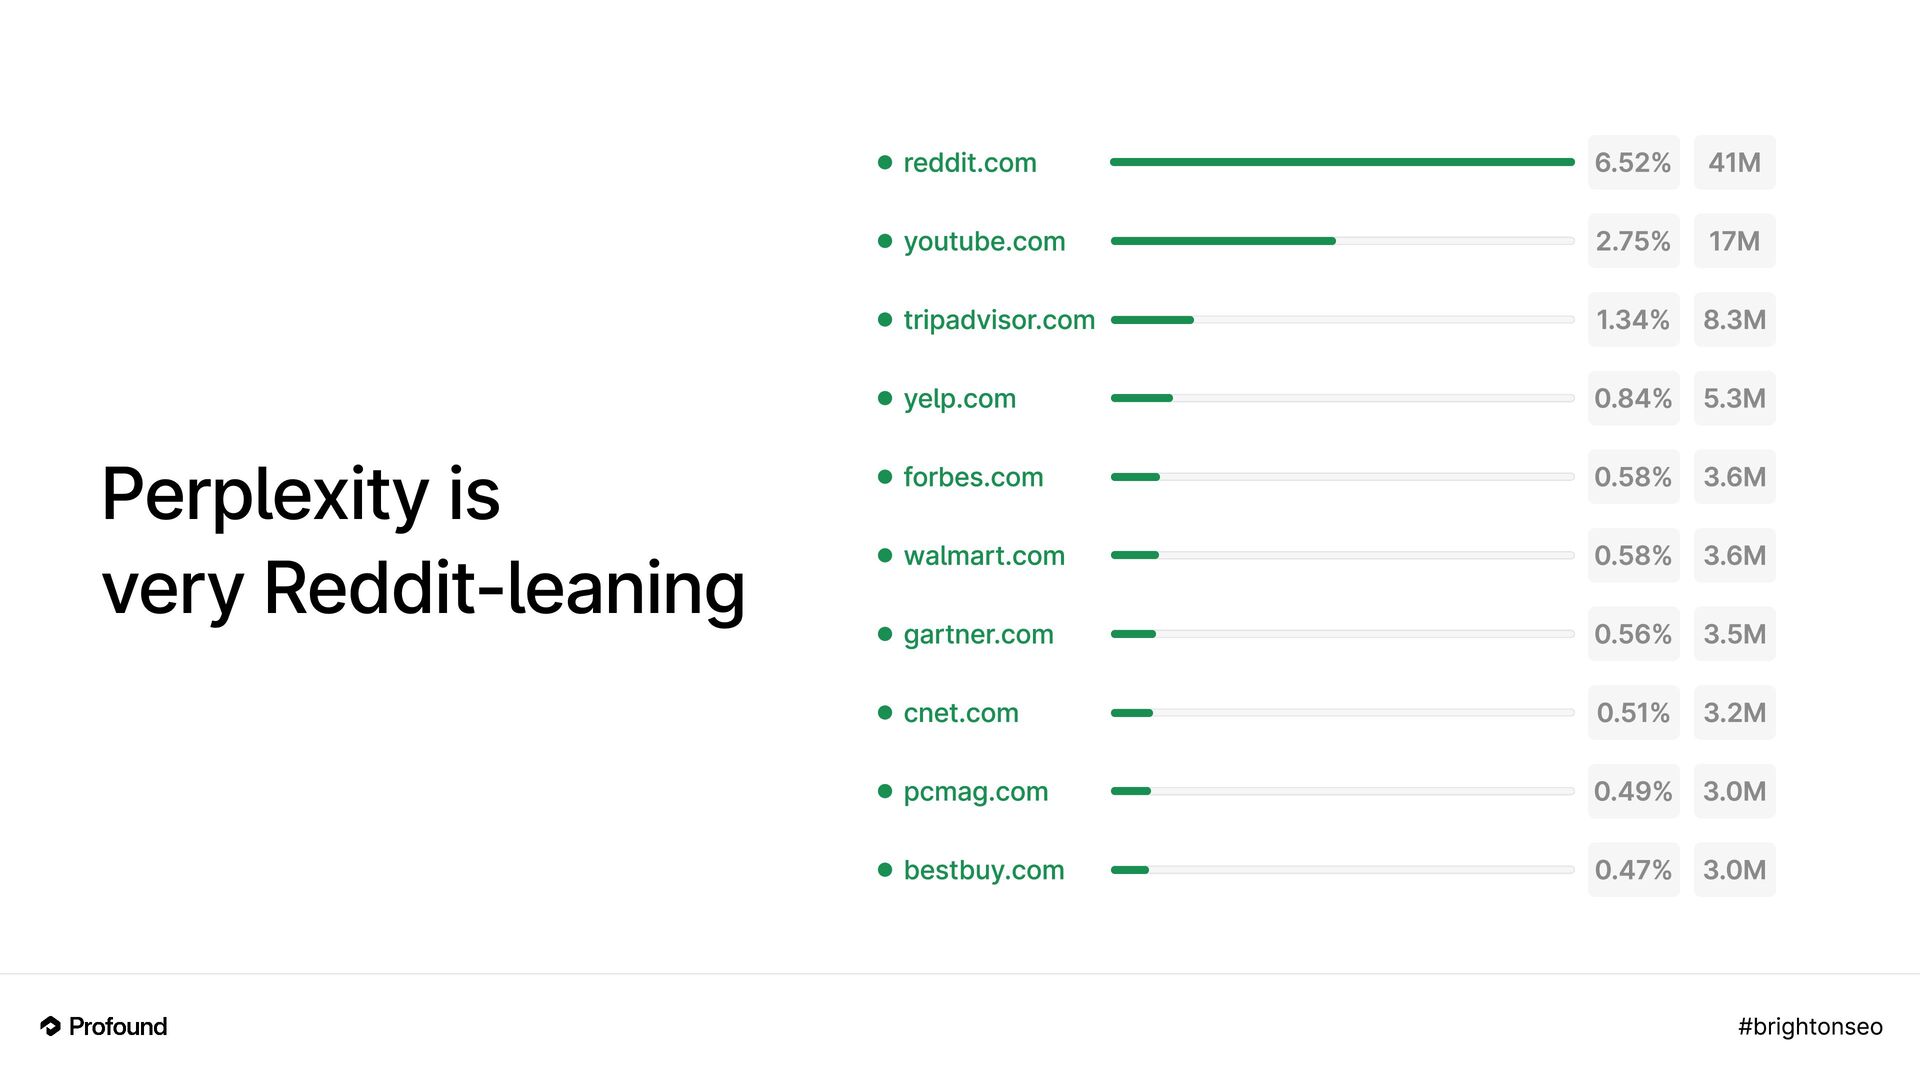Click the pcmag.com domain label
1920x1080 pixels.
pos(976,792)
